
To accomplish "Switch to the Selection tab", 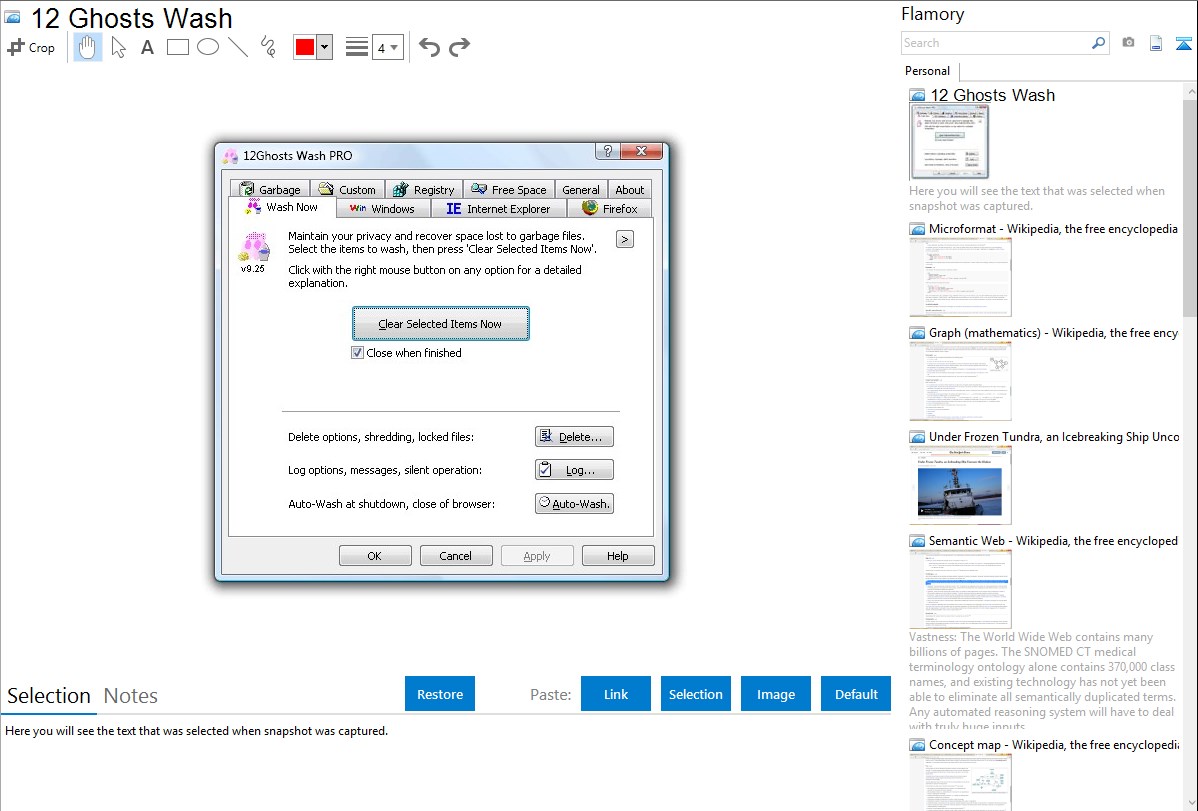I will click(49, 696).
